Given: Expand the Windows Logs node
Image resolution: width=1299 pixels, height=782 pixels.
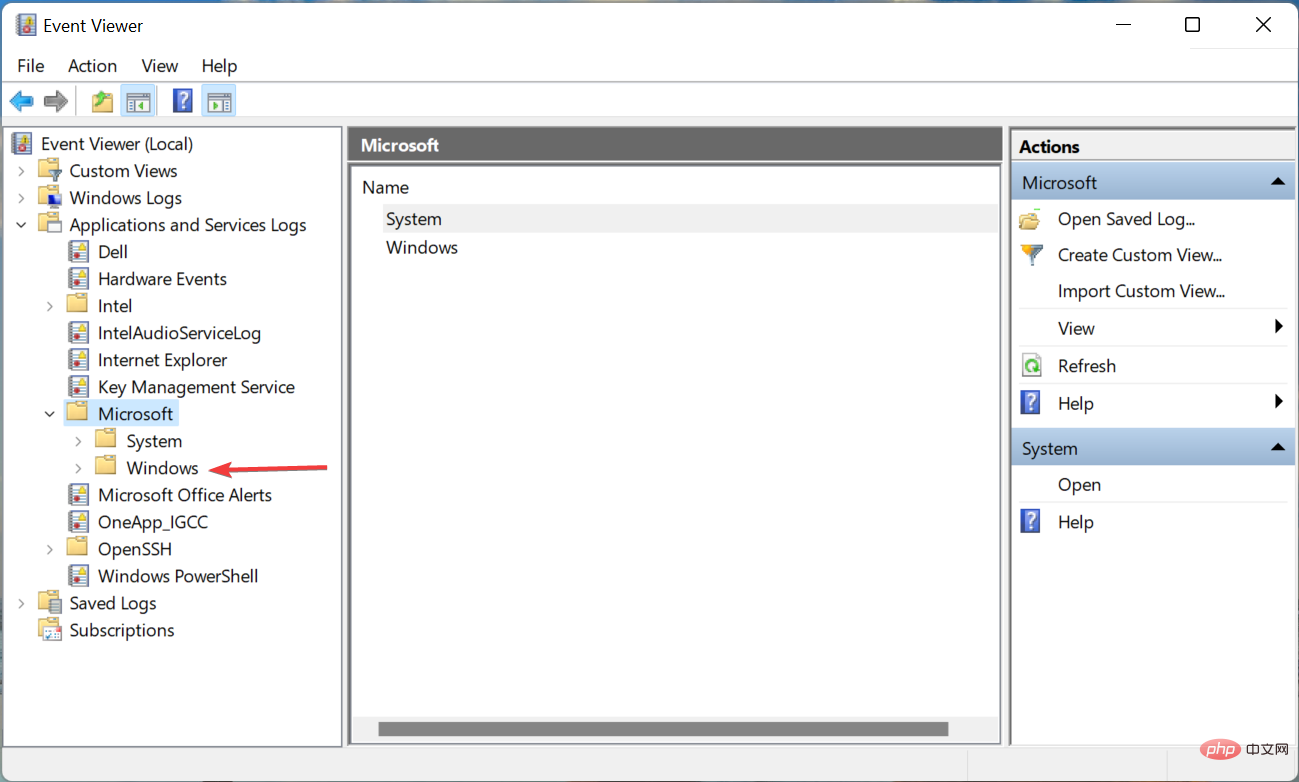Looking at the screenshot, I should [22, 198].
